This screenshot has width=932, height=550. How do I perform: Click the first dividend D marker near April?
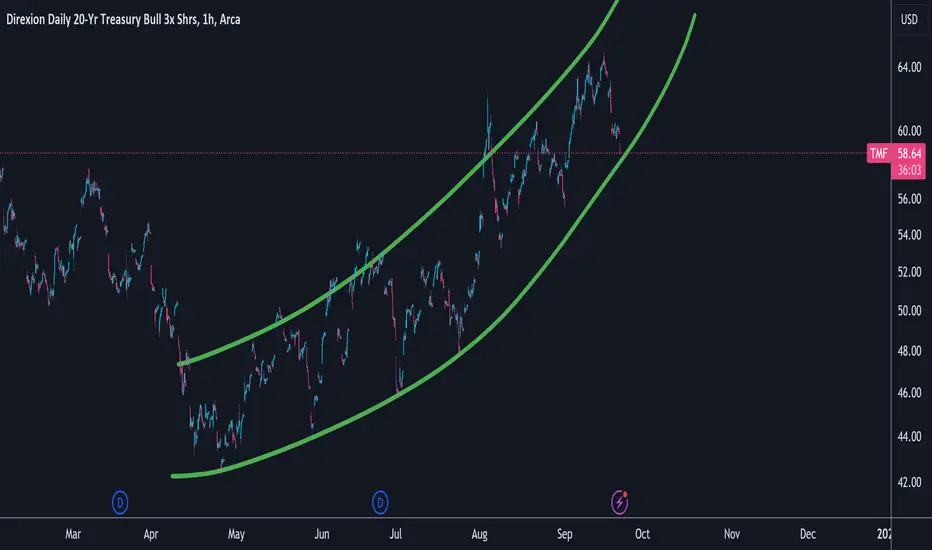pos(120,502)
